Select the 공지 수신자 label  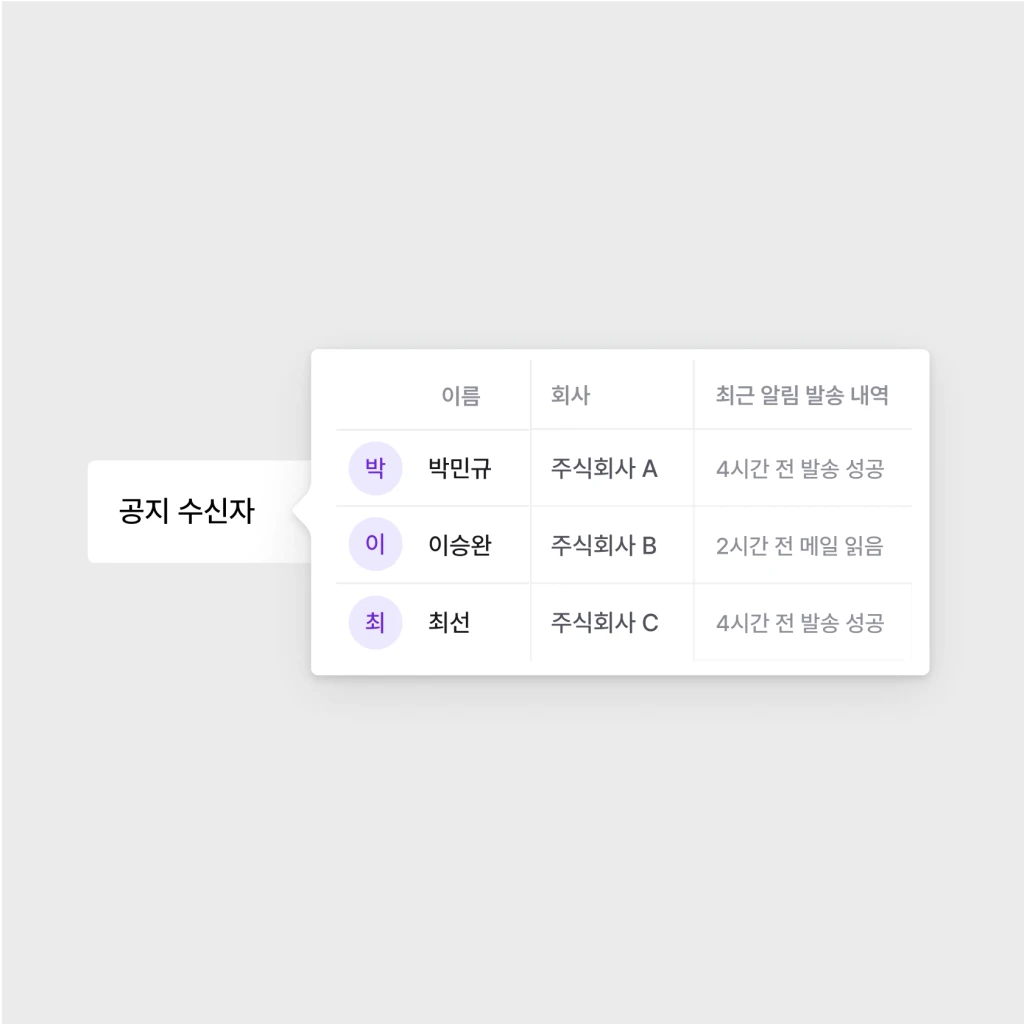tap(187, 511)
